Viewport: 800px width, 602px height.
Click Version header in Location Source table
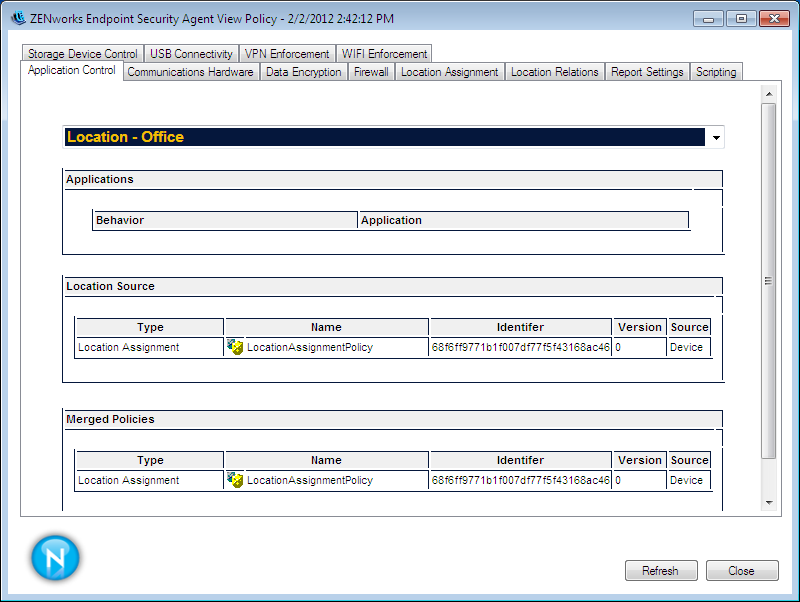tap(640, 328)
